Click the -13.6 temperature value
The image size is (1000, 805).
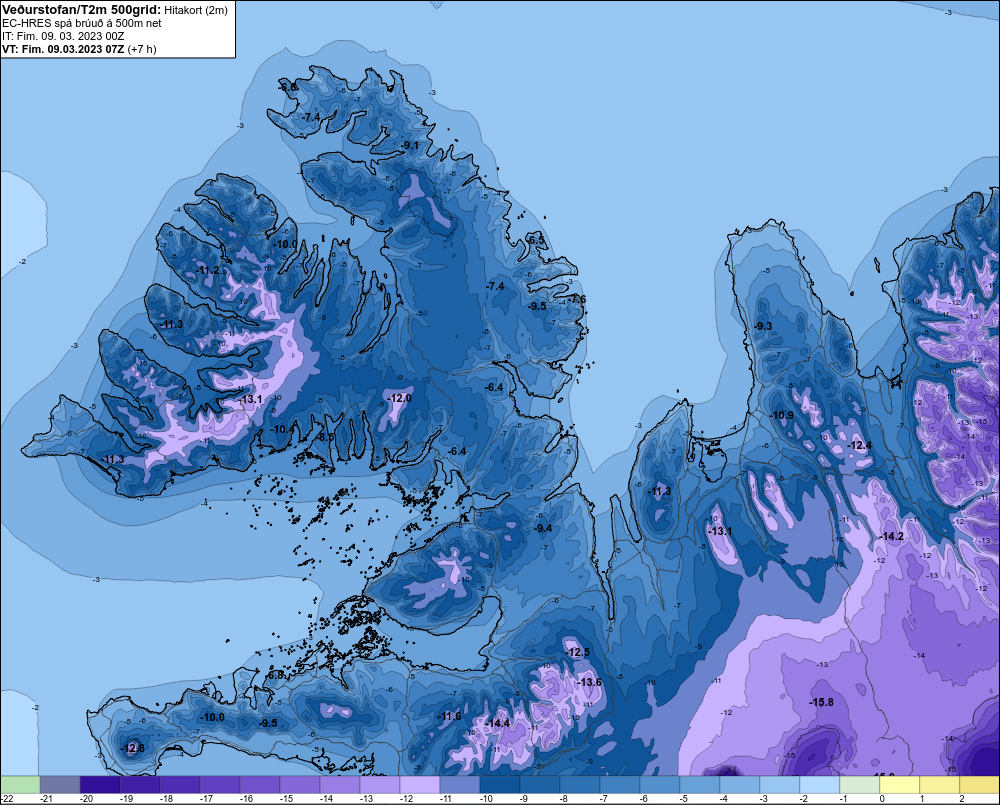click(x=589, y=682)
